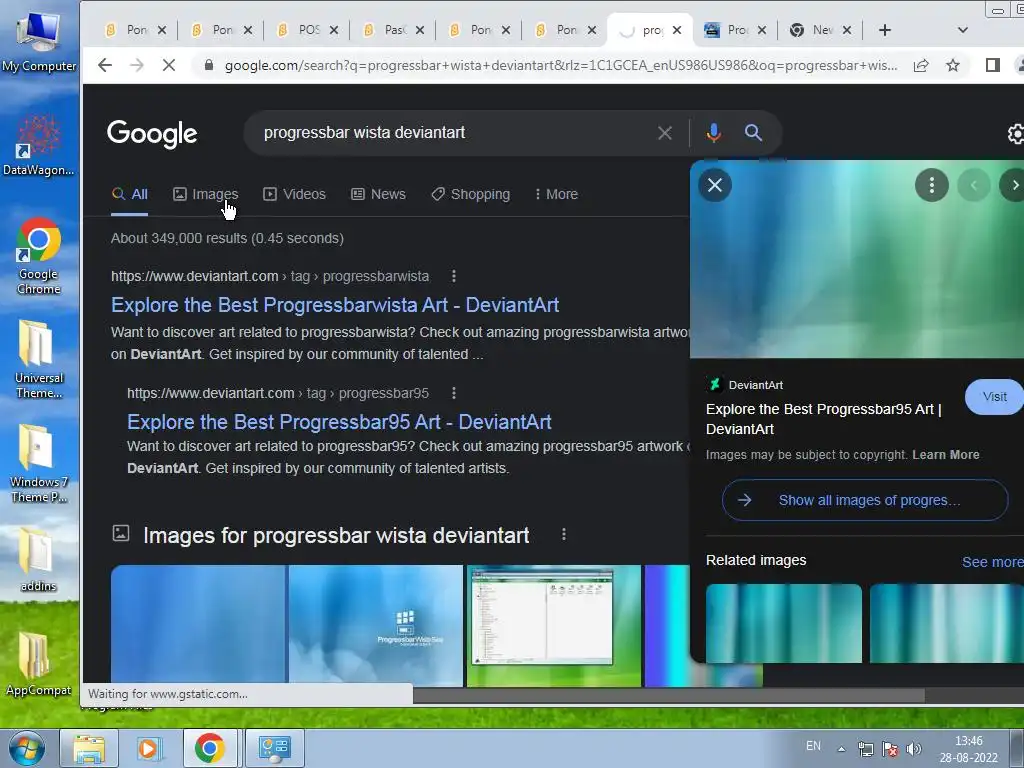The image size is (1024, 768).
Task: Open the Windows Start menu
Action: (26, 748)
